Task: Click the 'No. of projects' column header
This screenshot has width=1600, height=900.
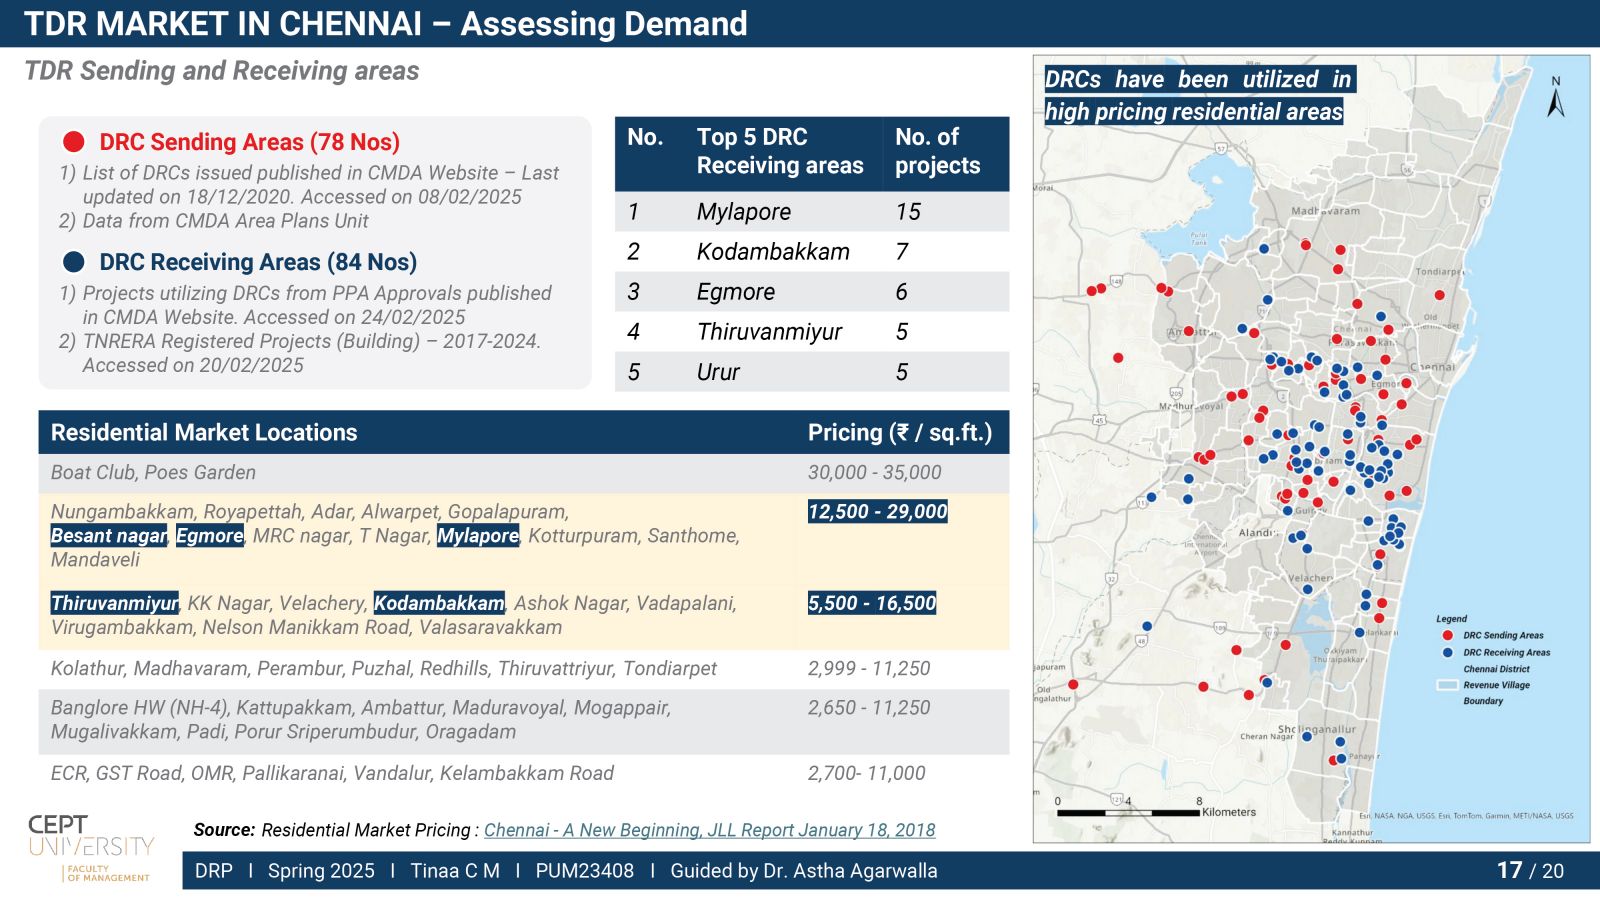Action: (937, 151)
